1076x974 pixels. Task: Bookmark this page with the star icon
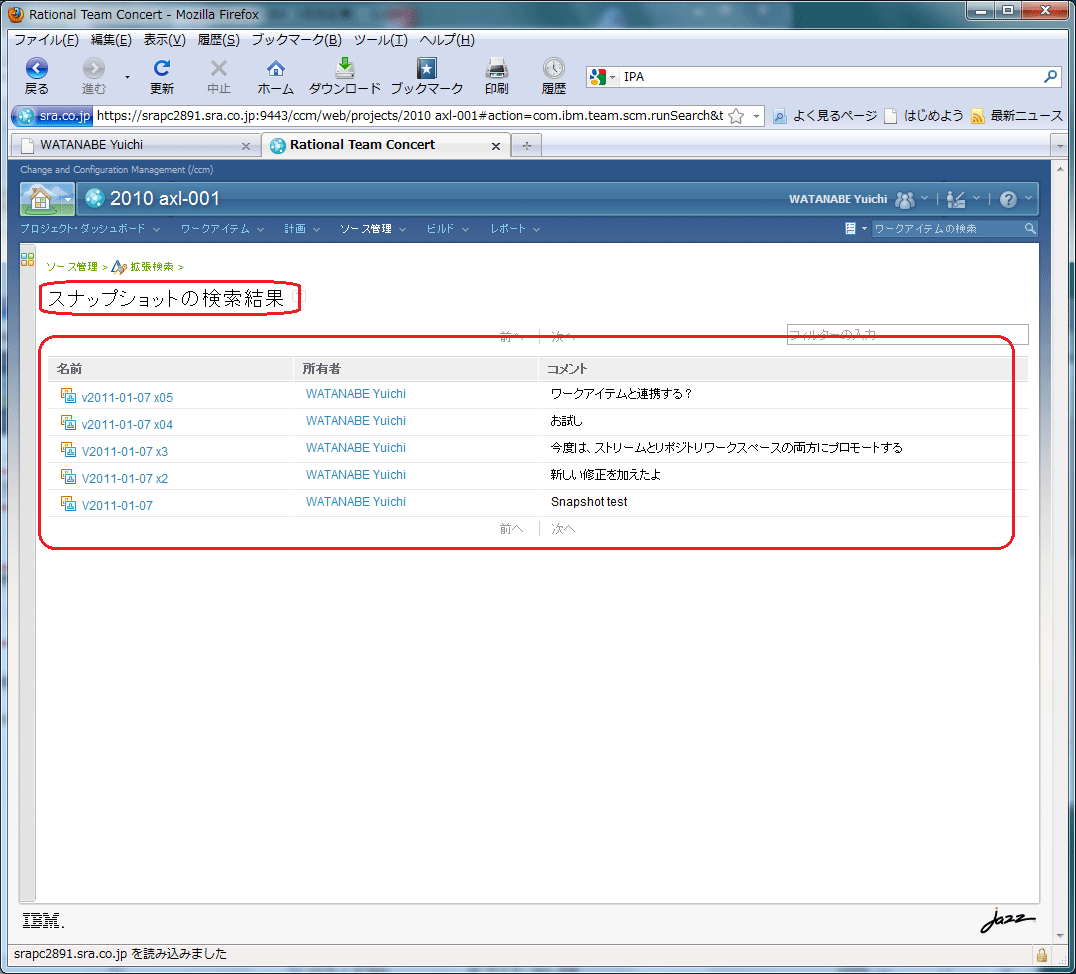(x=736, y=116)
